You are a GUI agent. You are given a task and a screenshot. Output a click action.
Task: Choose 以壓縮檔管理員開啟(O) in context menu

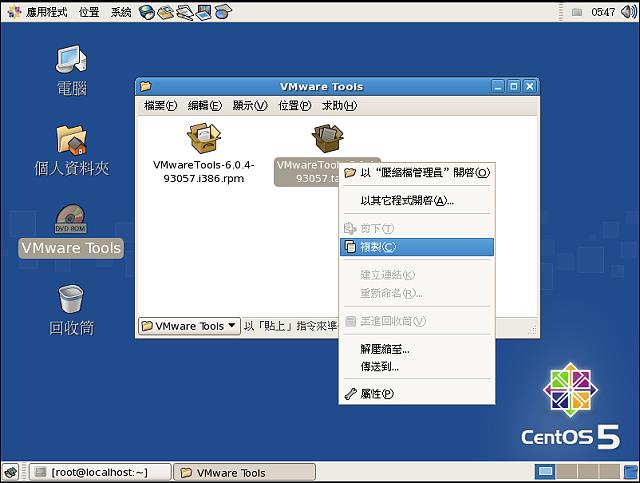417,173
